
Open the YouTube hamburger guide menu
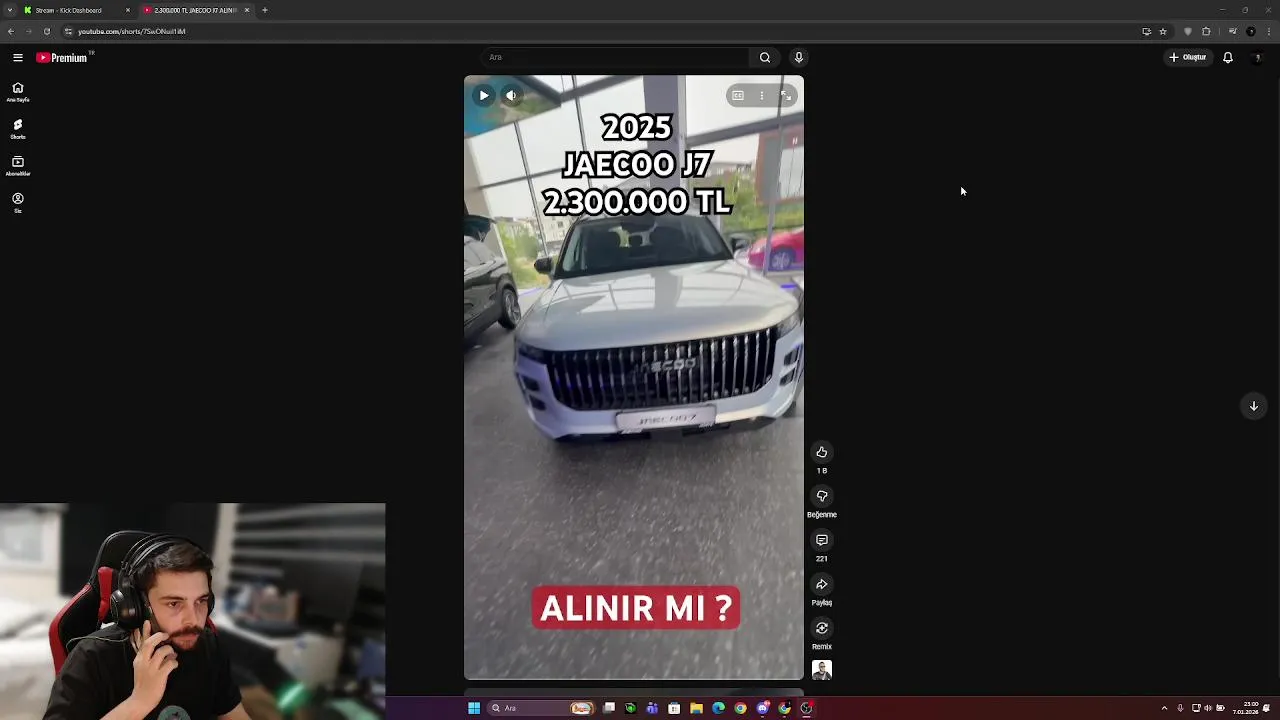pyautogui.click(x=17, y=58)
